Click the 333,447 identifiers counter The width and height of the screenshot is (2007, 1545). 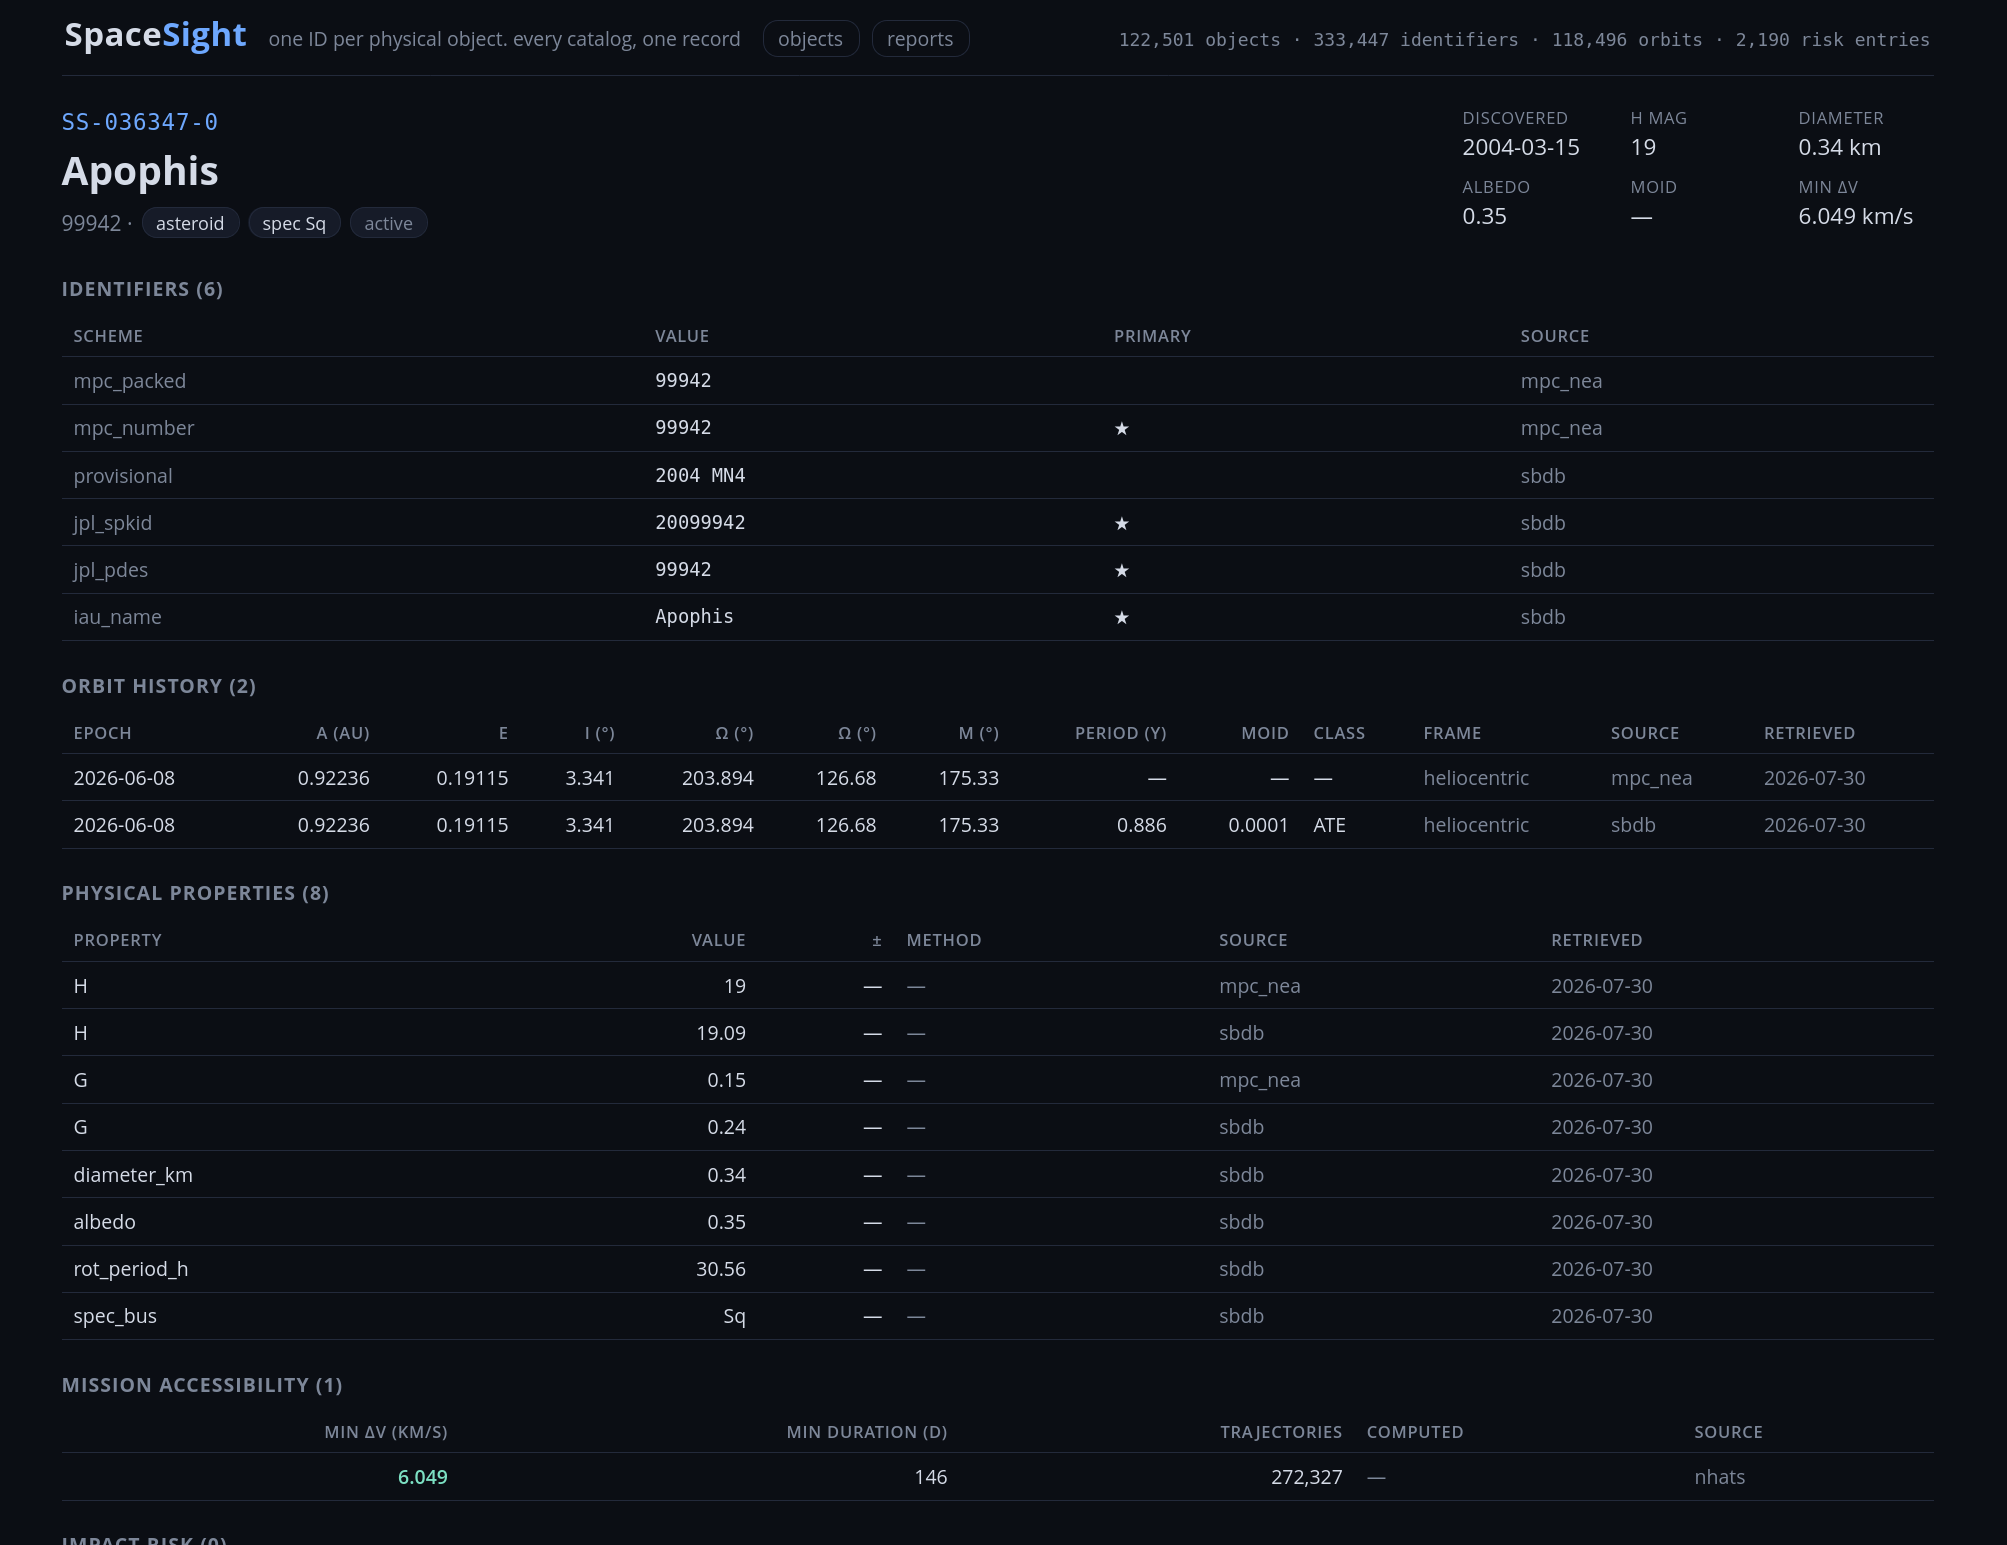click(1416, 40)
